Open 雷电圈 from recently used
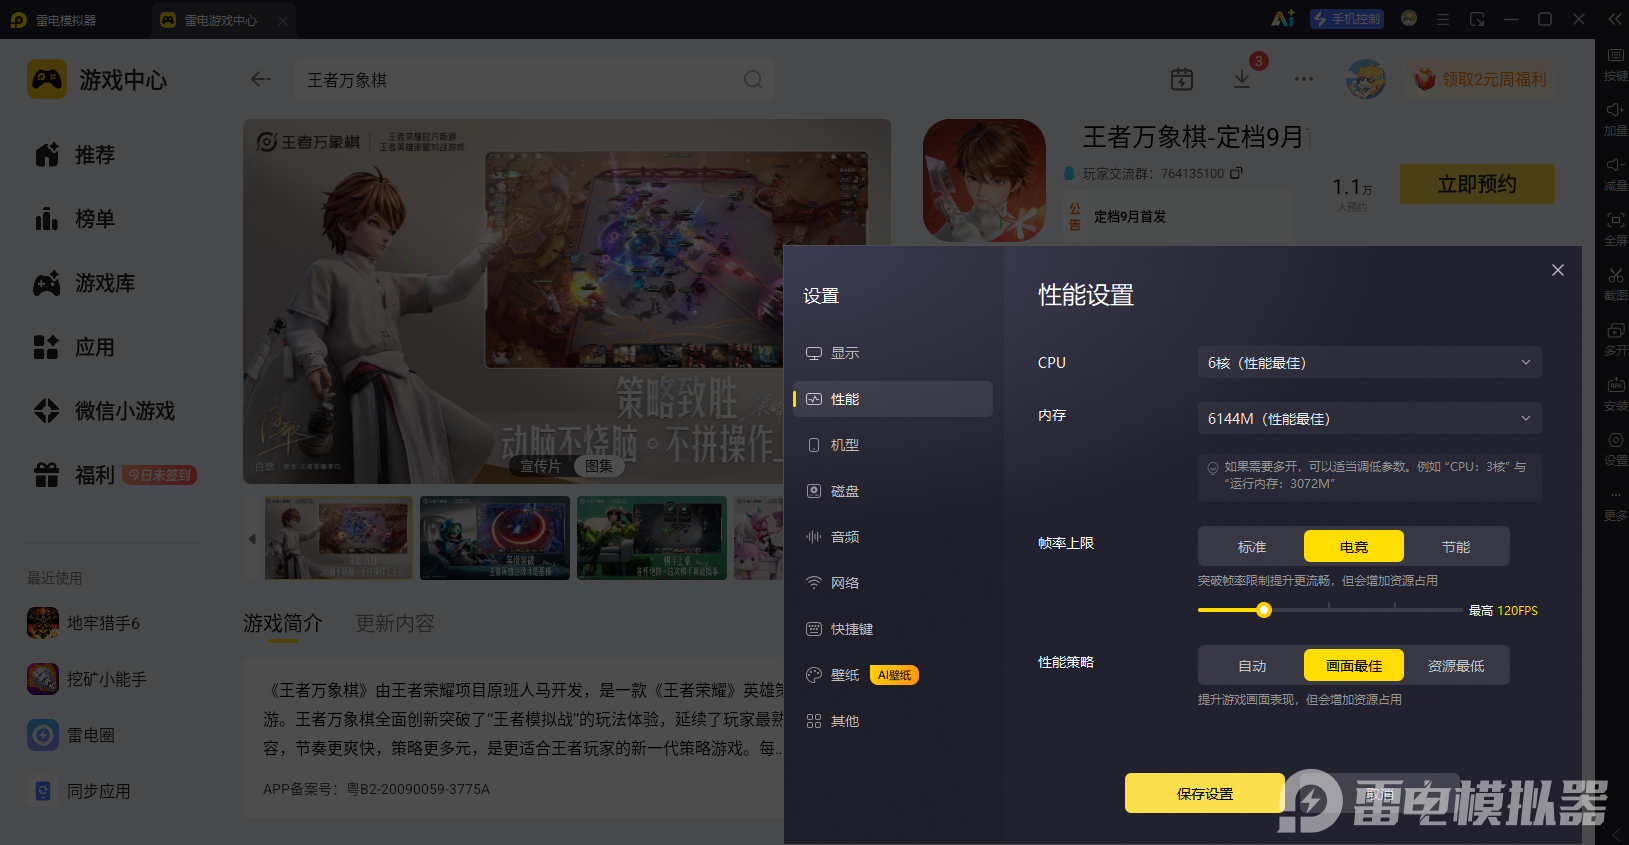This screenshot has height=845, width=1629. tap(71, 735)
